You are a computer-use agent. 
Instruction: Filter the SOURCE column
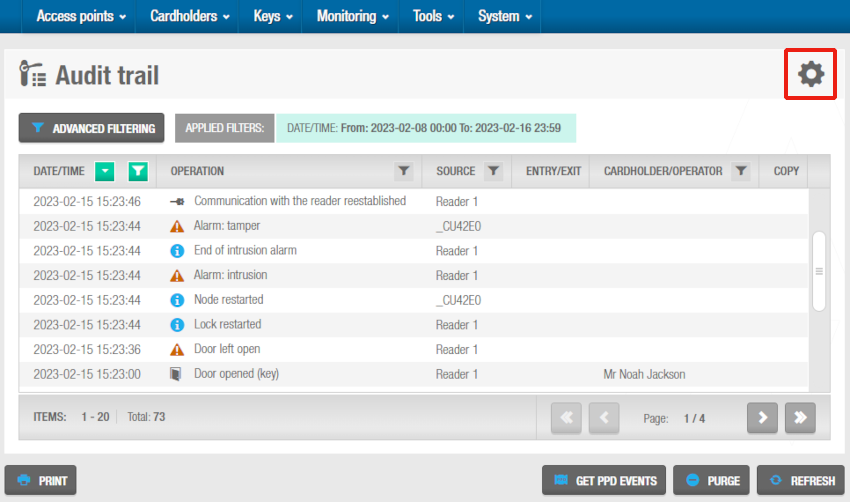pyautogui.click(x=493, y=171)
